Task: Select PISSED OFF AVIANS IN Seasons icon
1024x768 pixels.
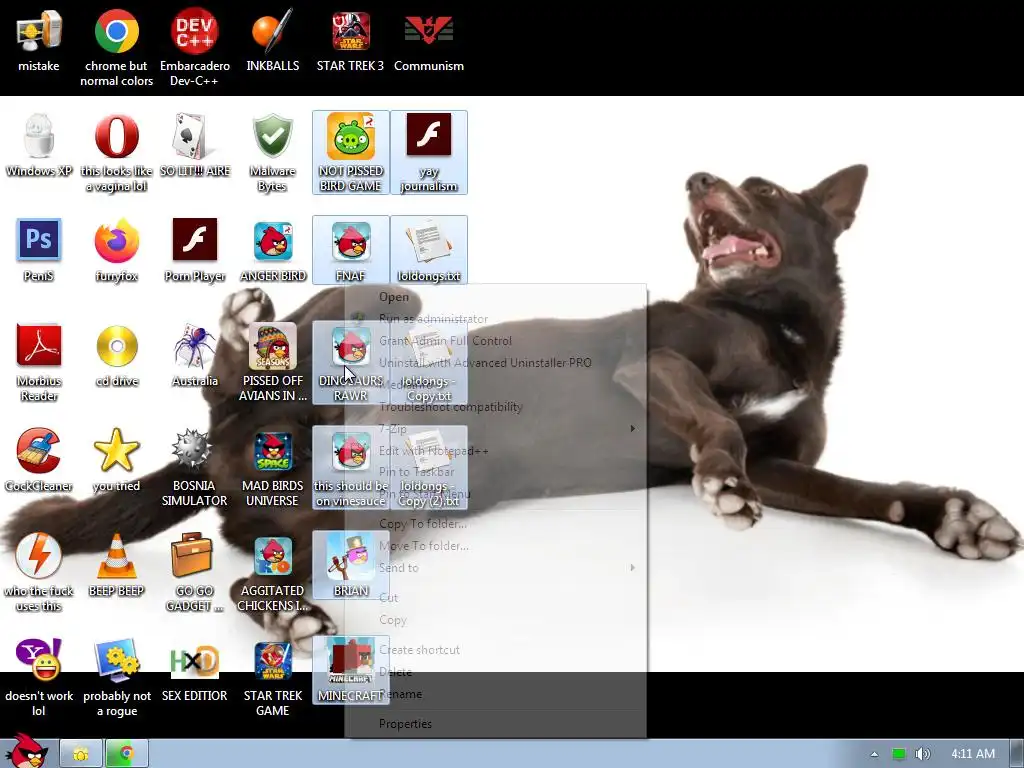Action: tap(272, 362)
